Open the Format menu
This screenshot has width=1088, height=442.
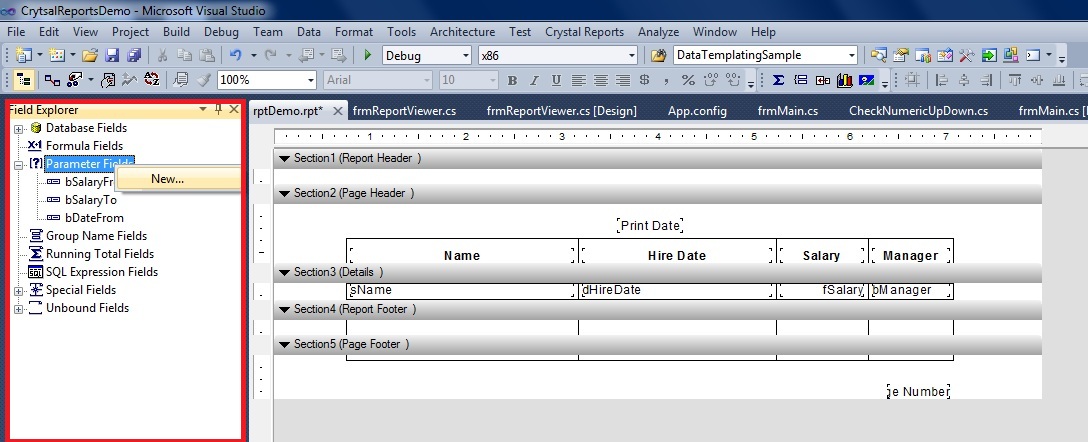354,32
